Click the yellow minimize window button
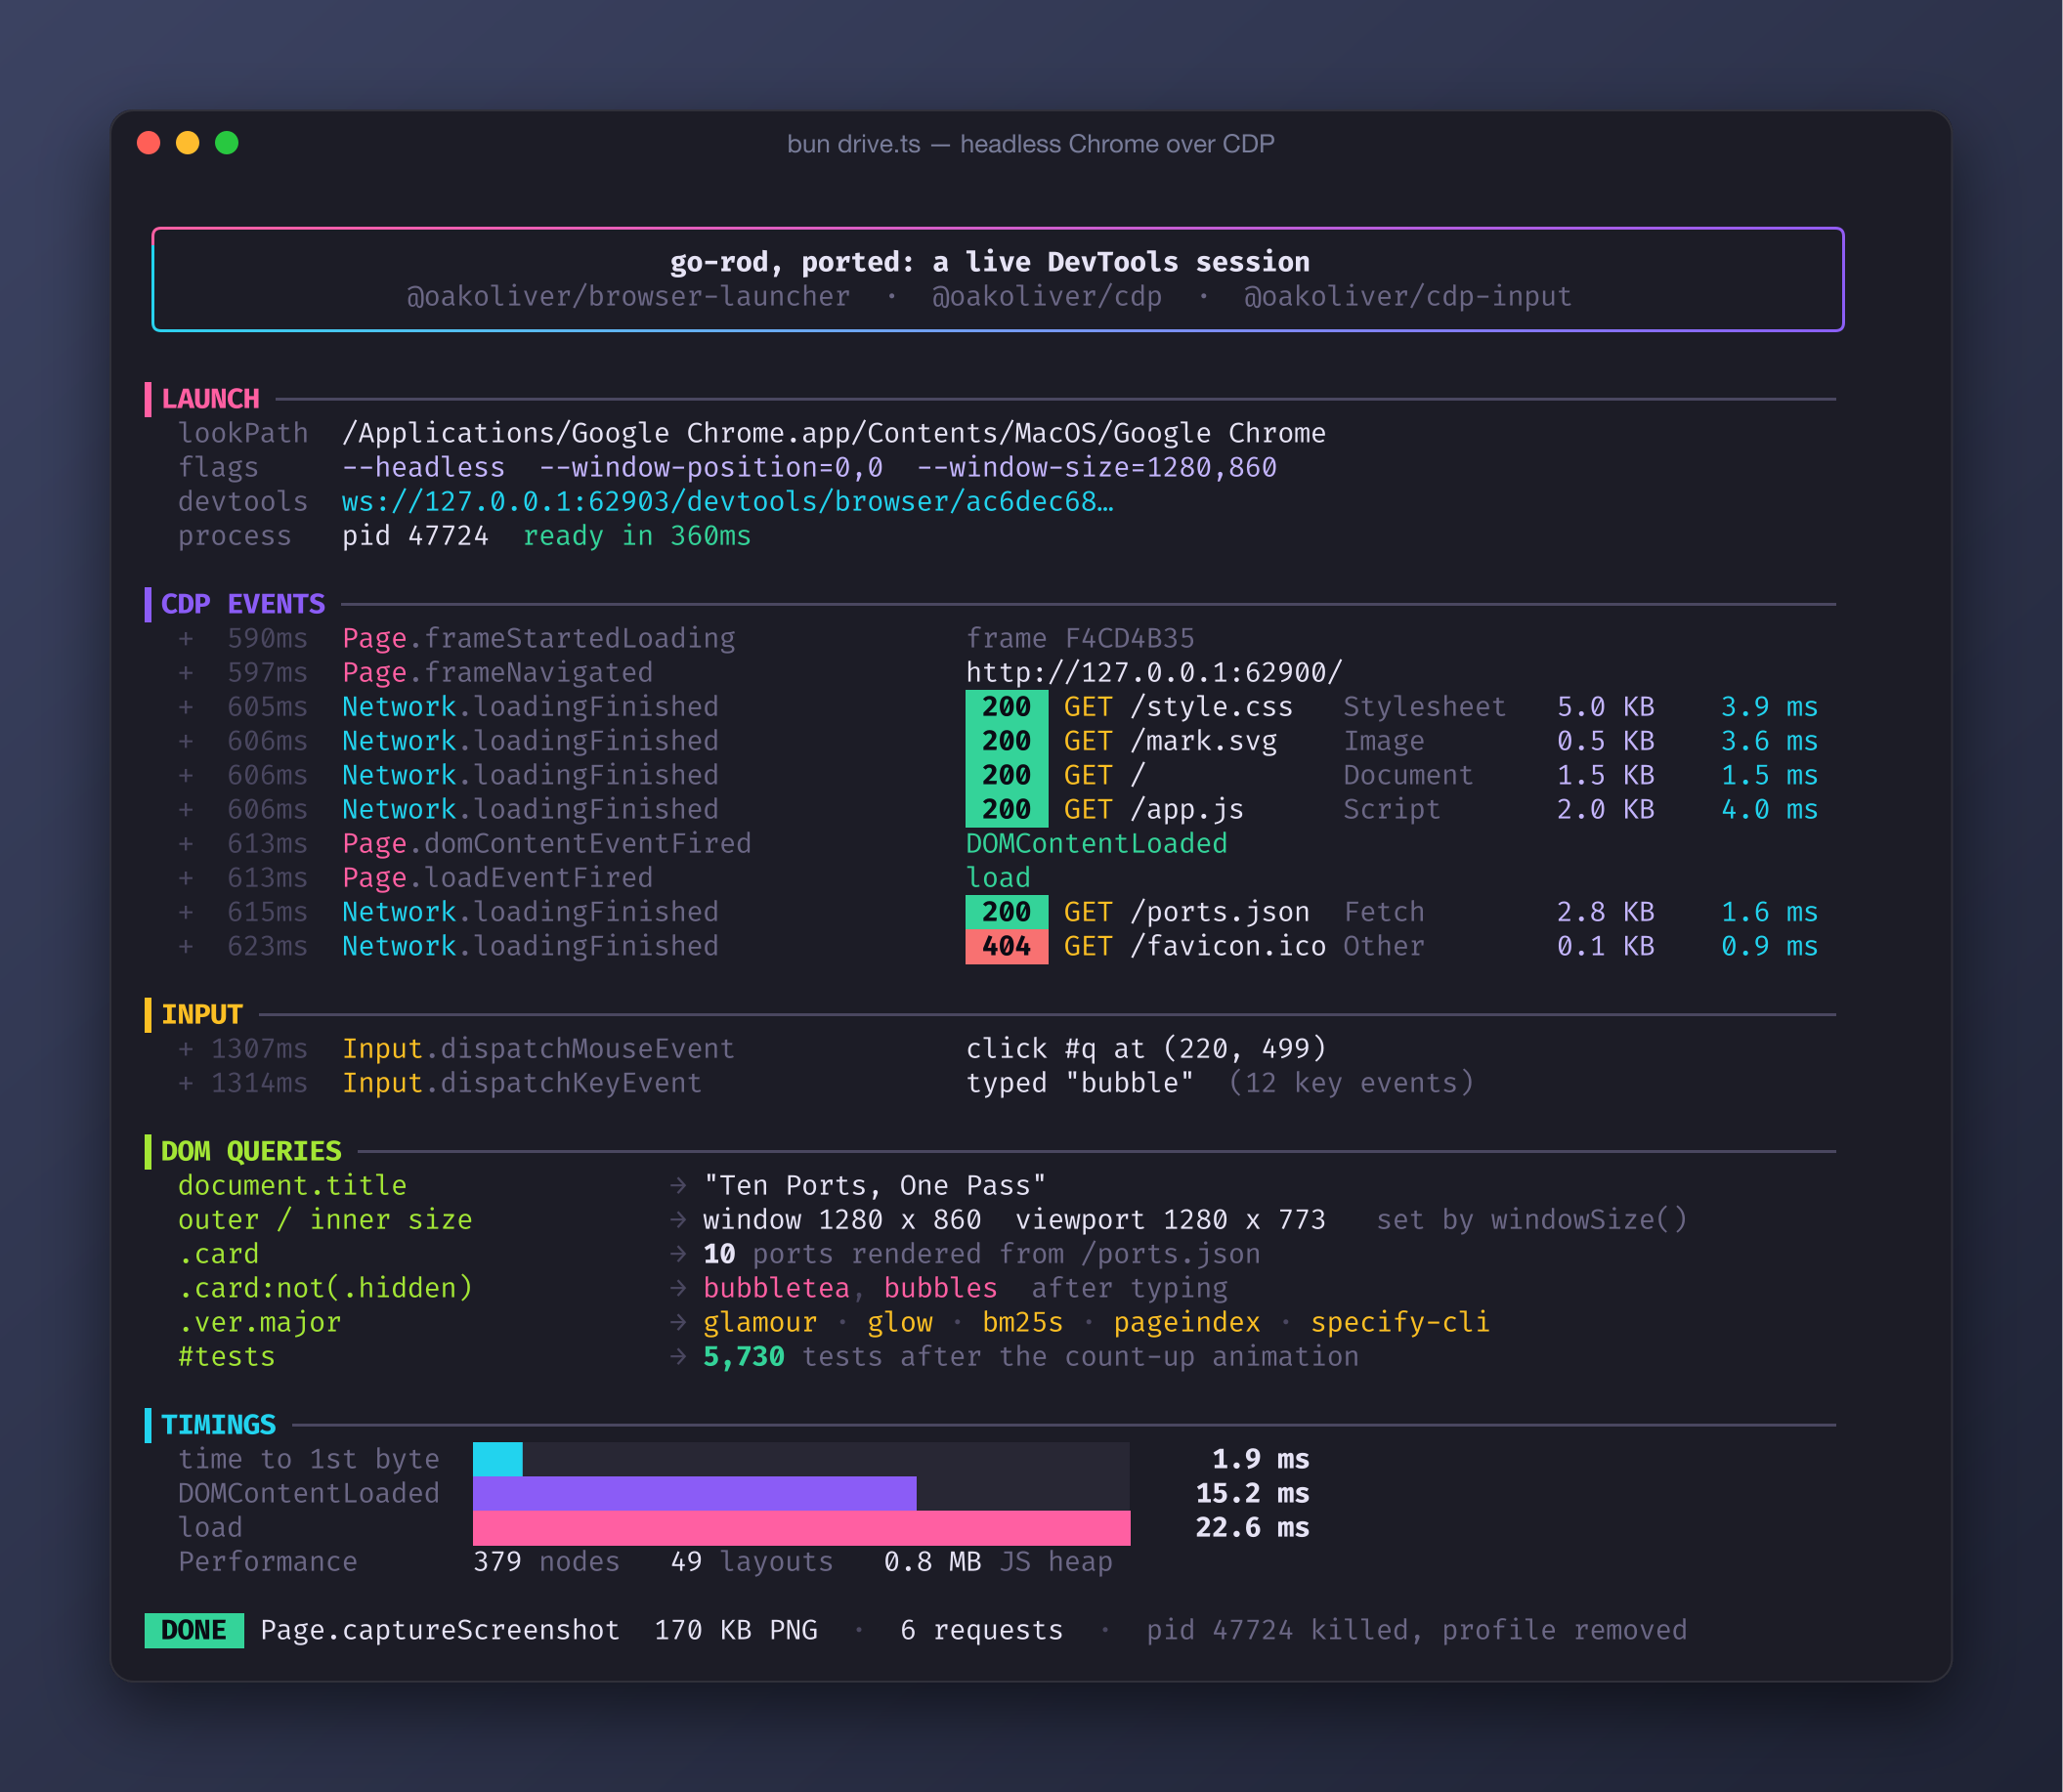The height and width of the screenshot is (1792, 2063). [x=187, y=143]
